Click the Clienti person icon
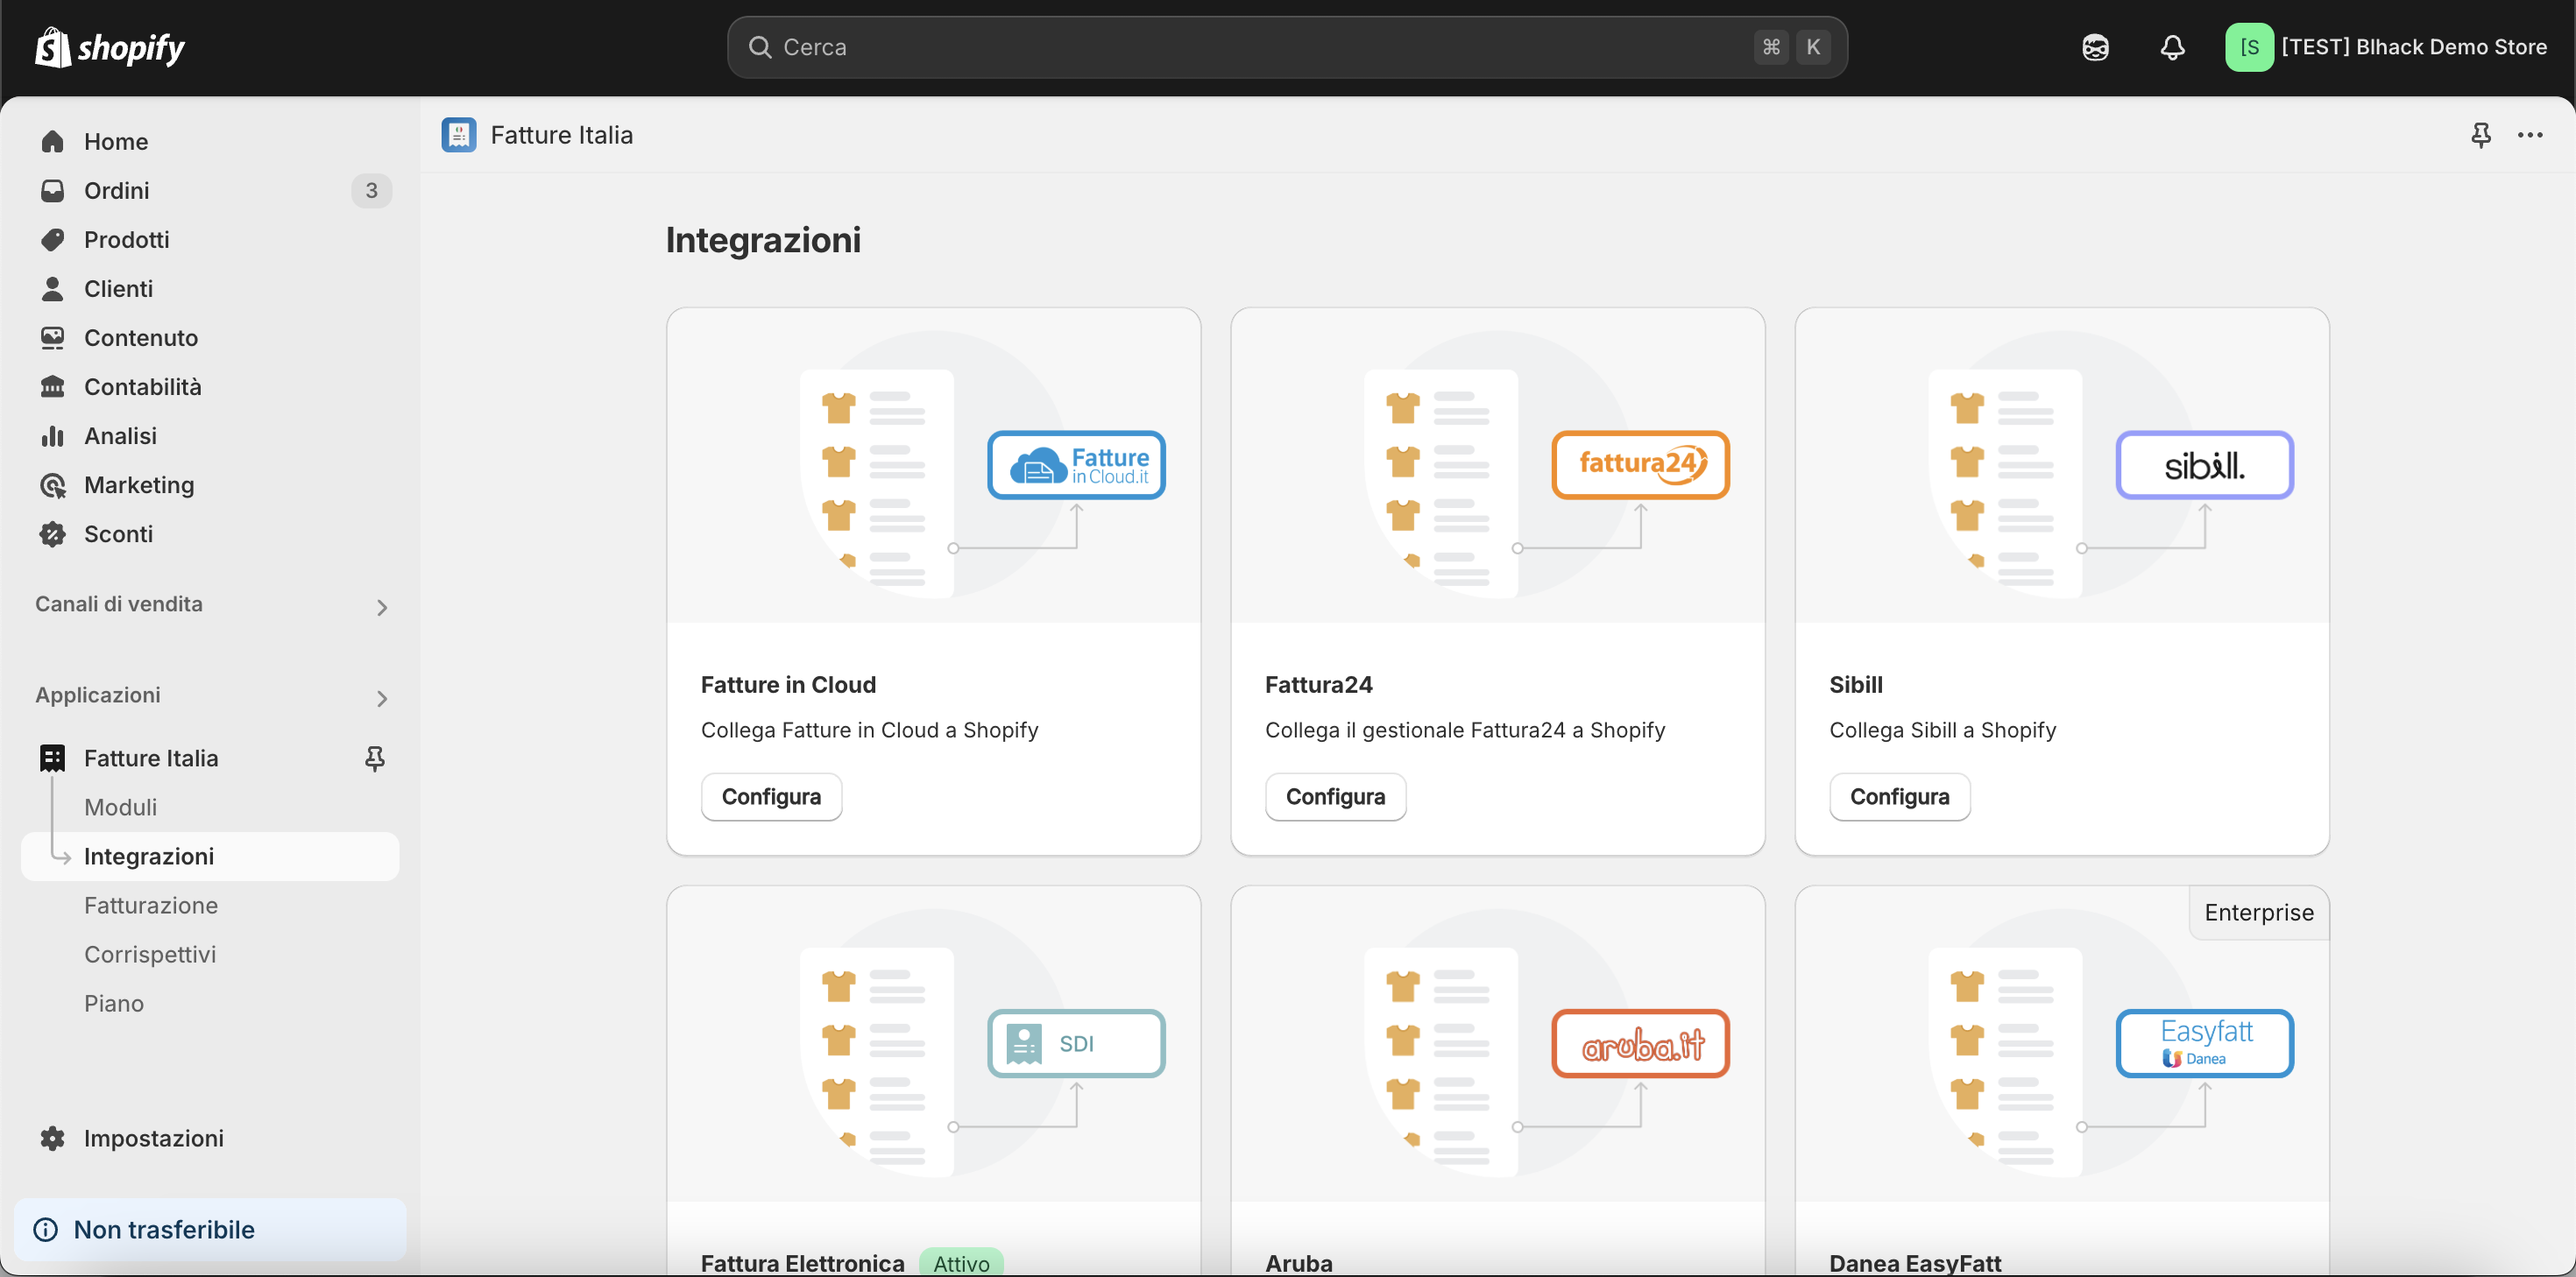 coord(53,288)
